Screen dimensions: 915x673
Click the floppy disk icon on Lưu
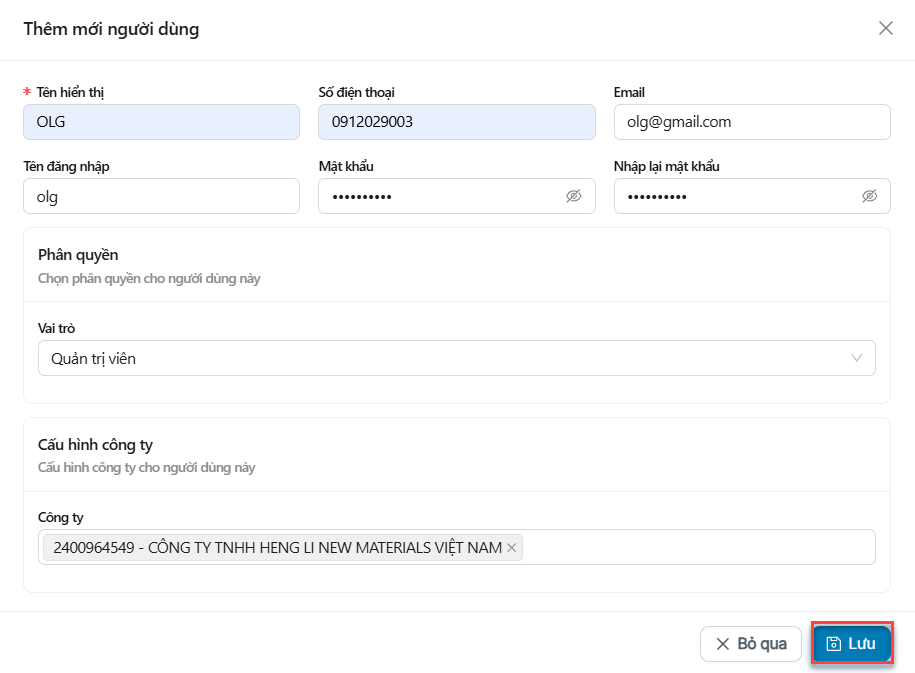[833, 644]
